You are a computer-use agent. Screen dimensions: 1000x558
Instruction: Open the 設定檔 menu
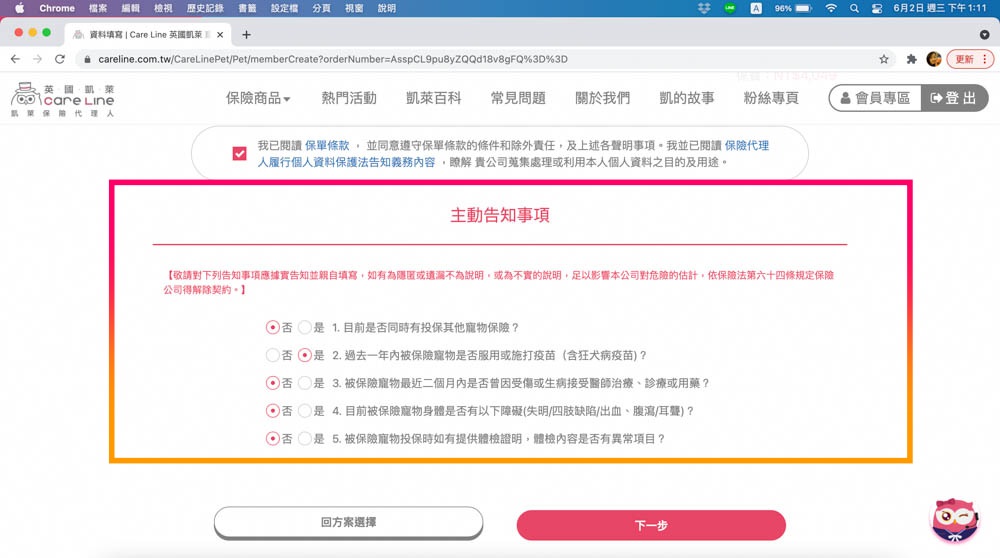284,8
